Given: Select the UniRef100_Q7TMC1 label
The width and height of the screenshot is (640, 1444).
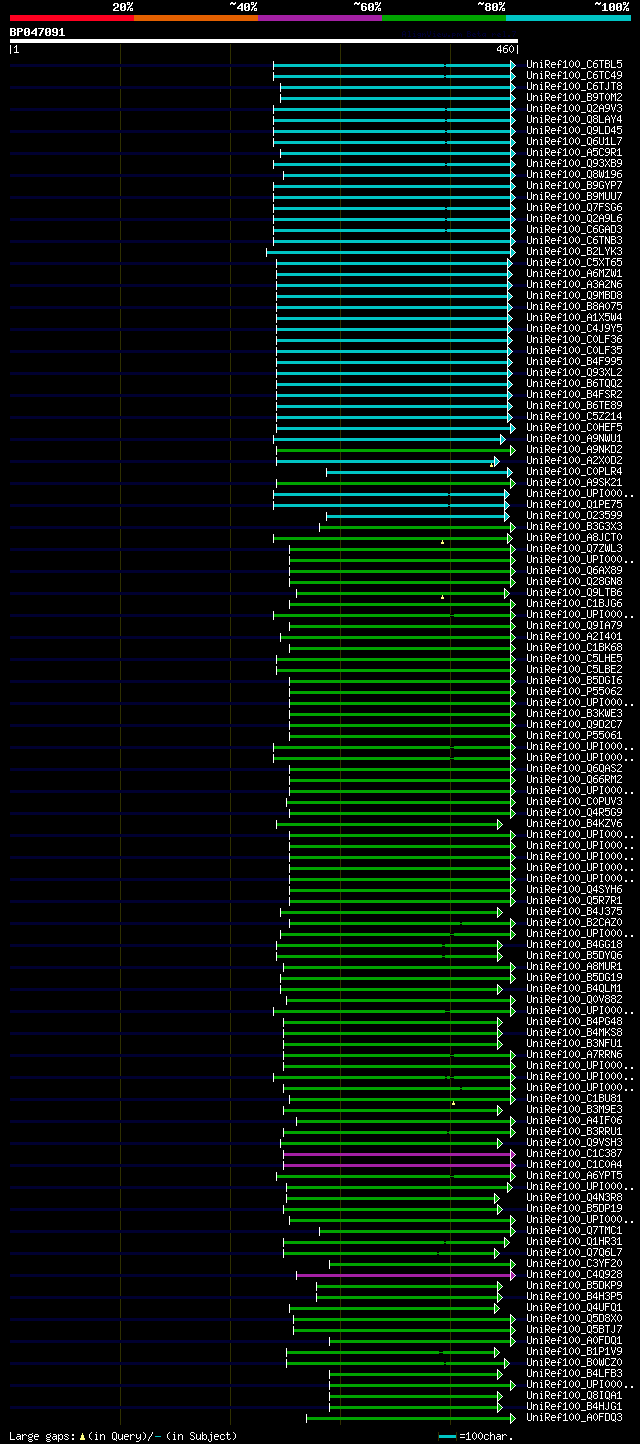Looking at the screenshot, I should point(574,1230).
